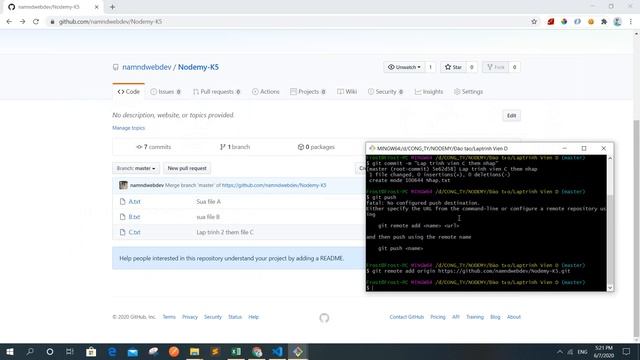The width and height of the screenshot is (640, 360).
Task: Open the browser extensions puzzle icon
Action: 604,22
